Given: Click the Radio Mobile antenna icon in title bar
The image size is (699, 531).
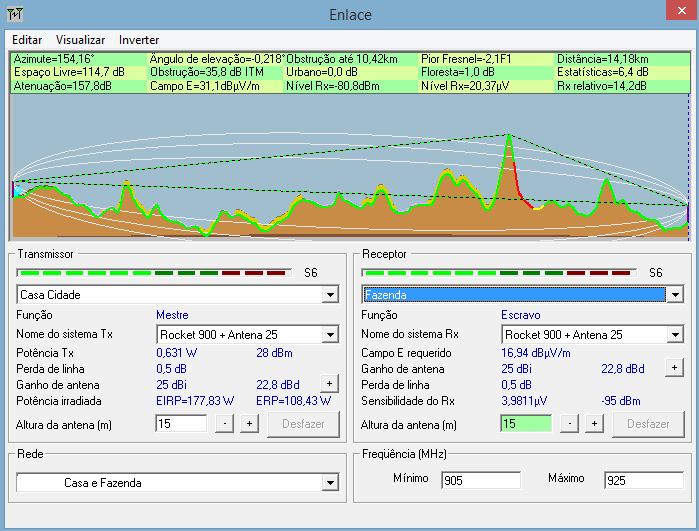Looking at the screenshot, I should point(15,14).
